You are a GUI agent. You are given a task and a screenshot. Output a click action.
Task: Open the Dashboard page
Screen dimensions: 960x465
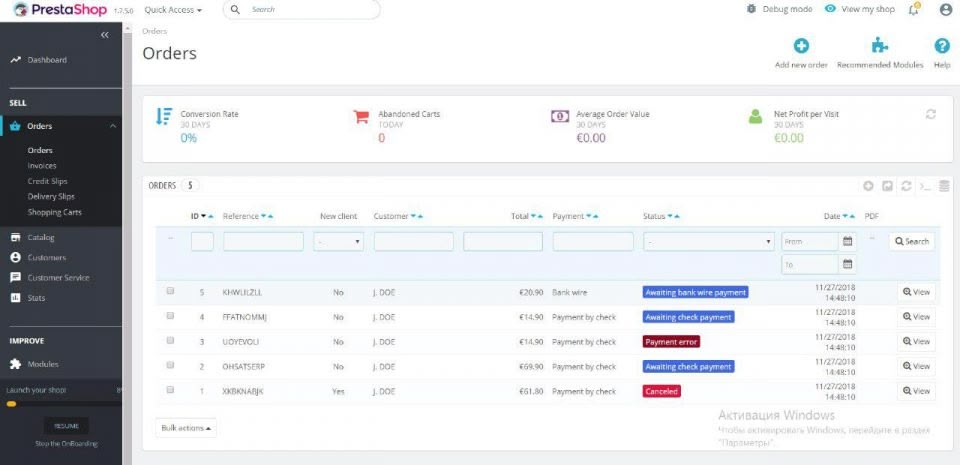47,60
